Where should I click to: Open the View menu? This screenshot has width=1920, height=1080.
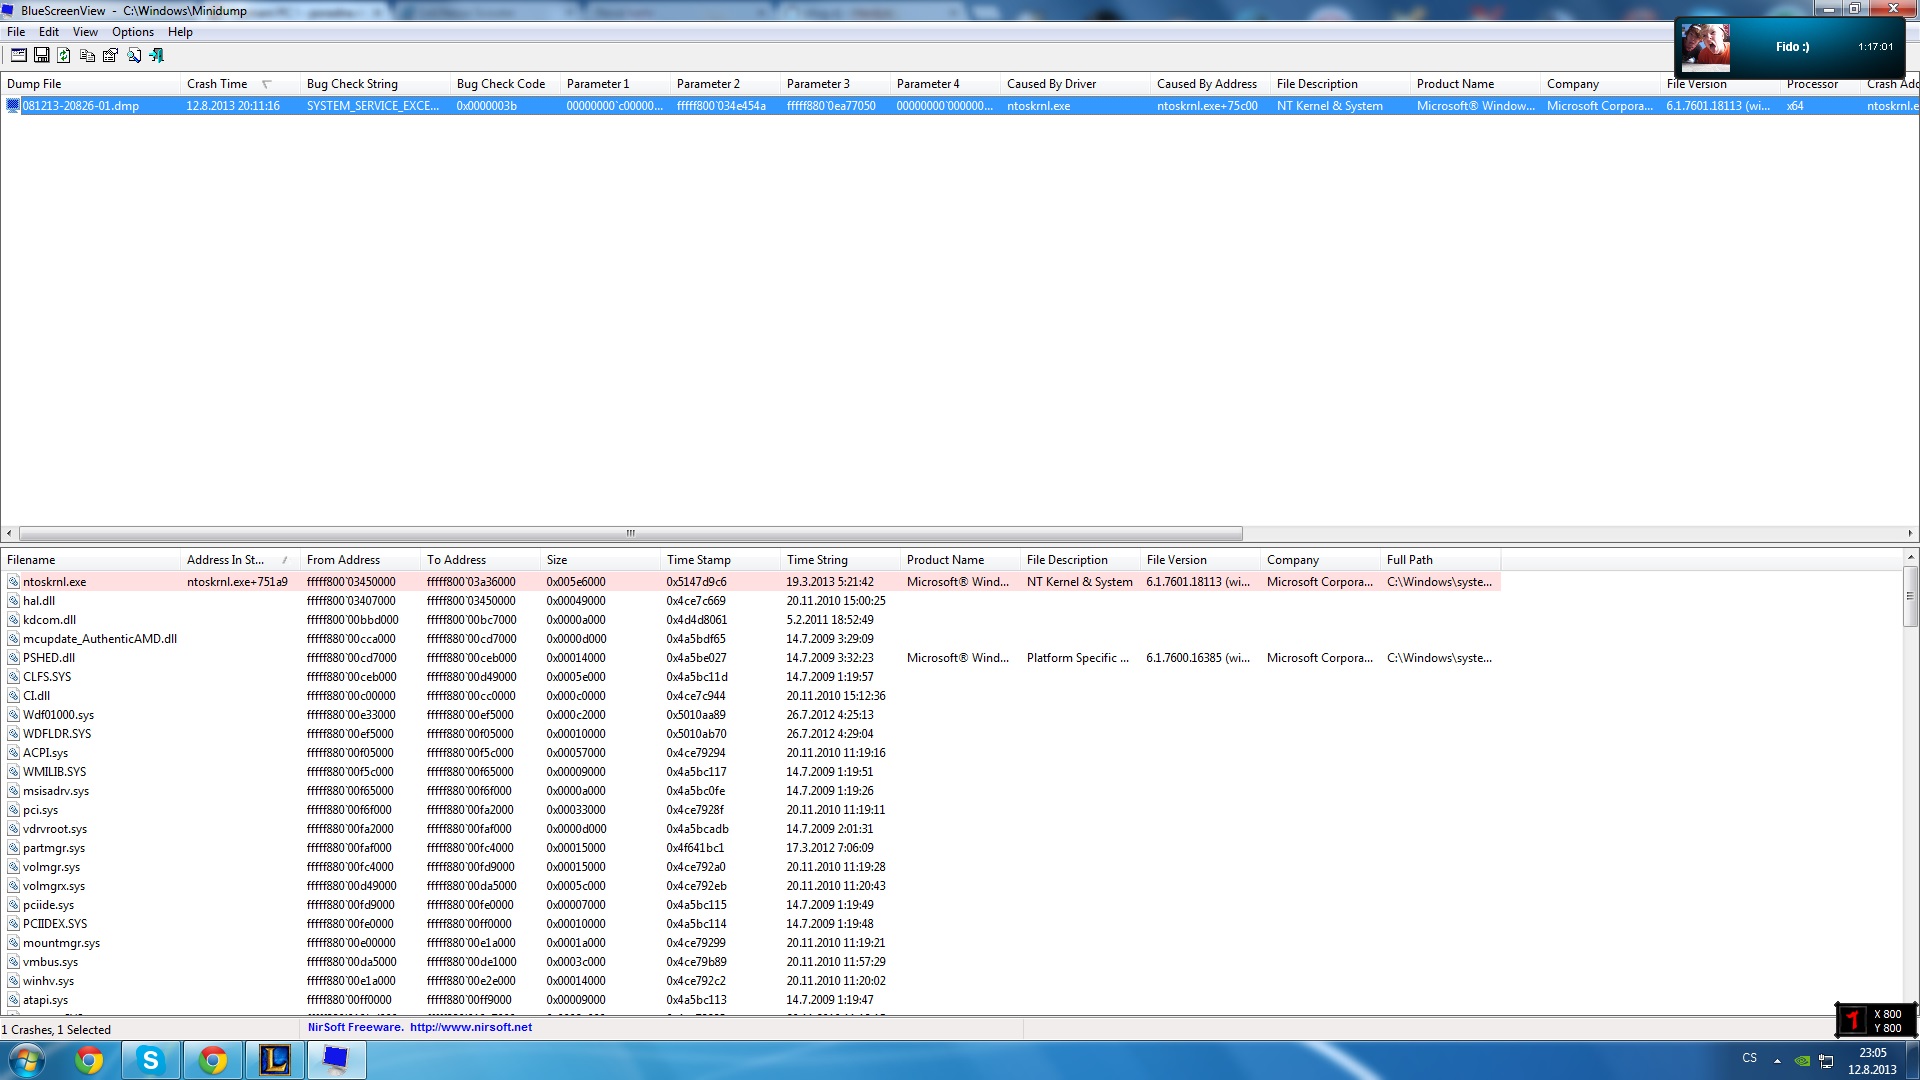(x=85, y=32)
